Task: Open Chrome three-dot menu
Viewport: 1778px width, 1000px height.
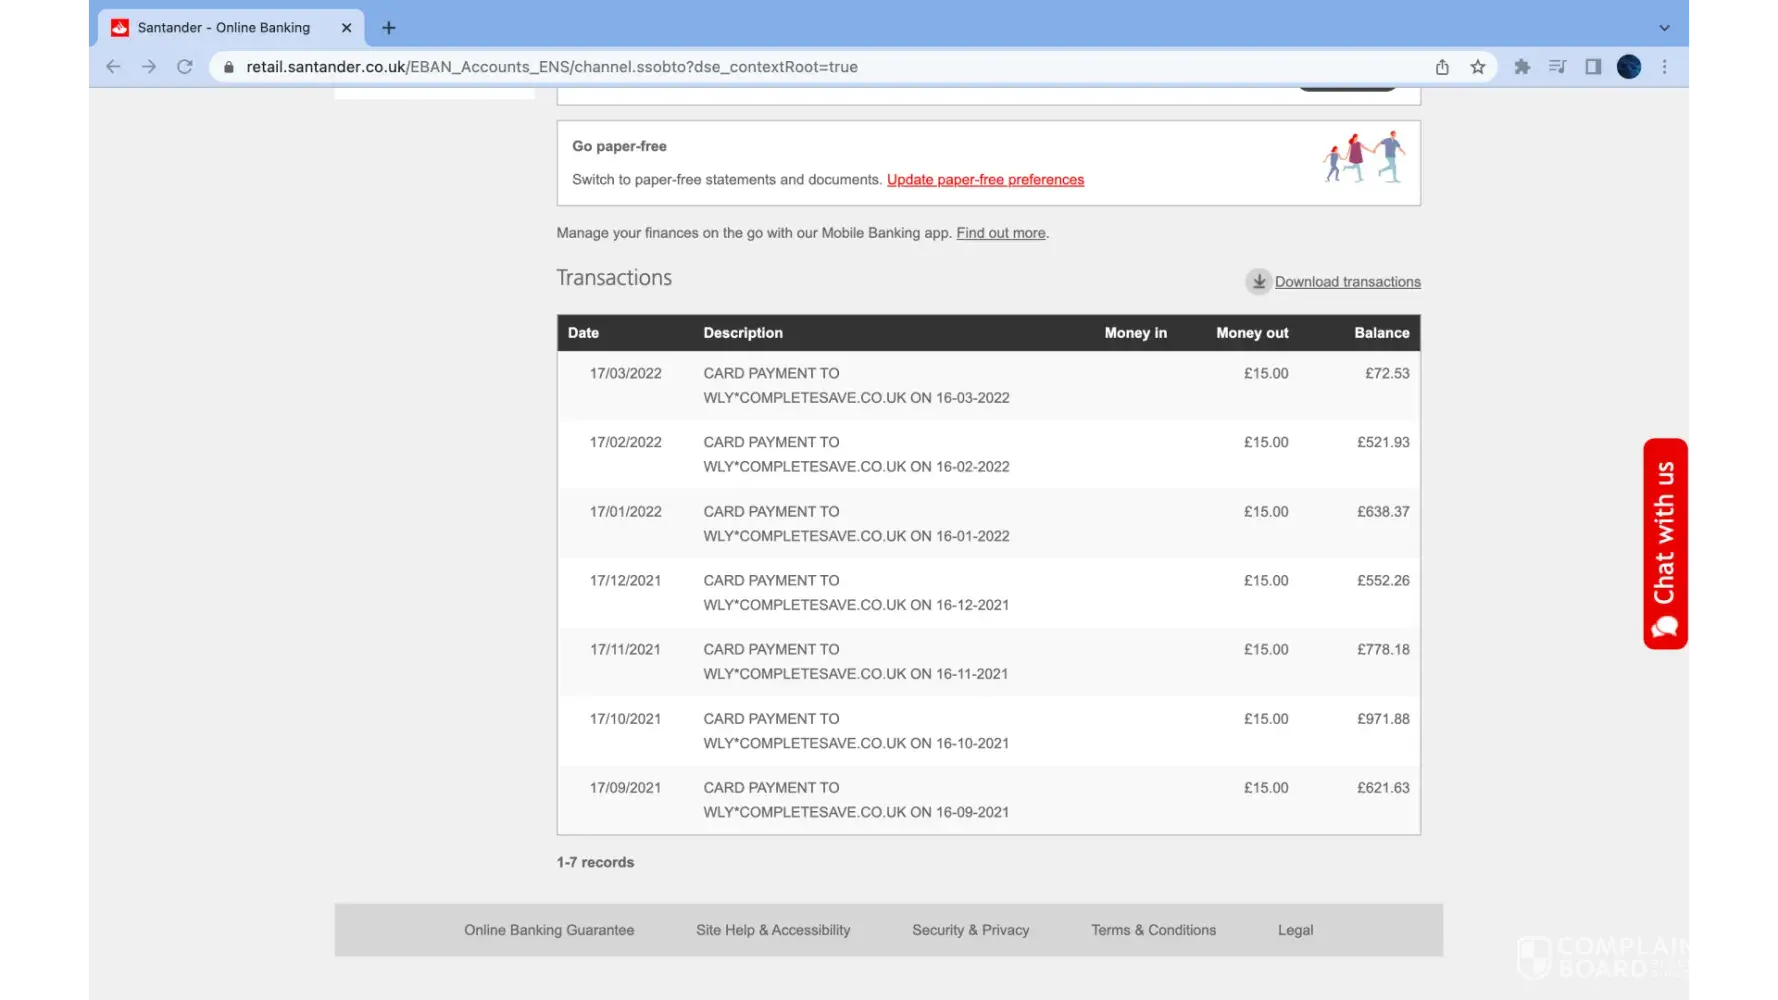Action: point(1665,67)
